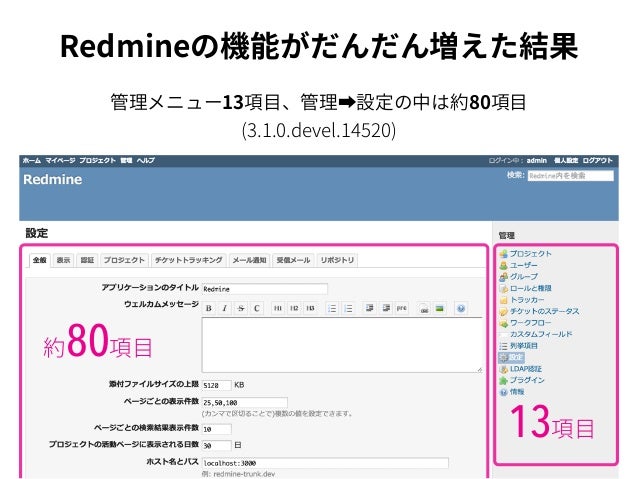
Task: Switch to 認証 settings tab
Action: click(x=87, y=260)
